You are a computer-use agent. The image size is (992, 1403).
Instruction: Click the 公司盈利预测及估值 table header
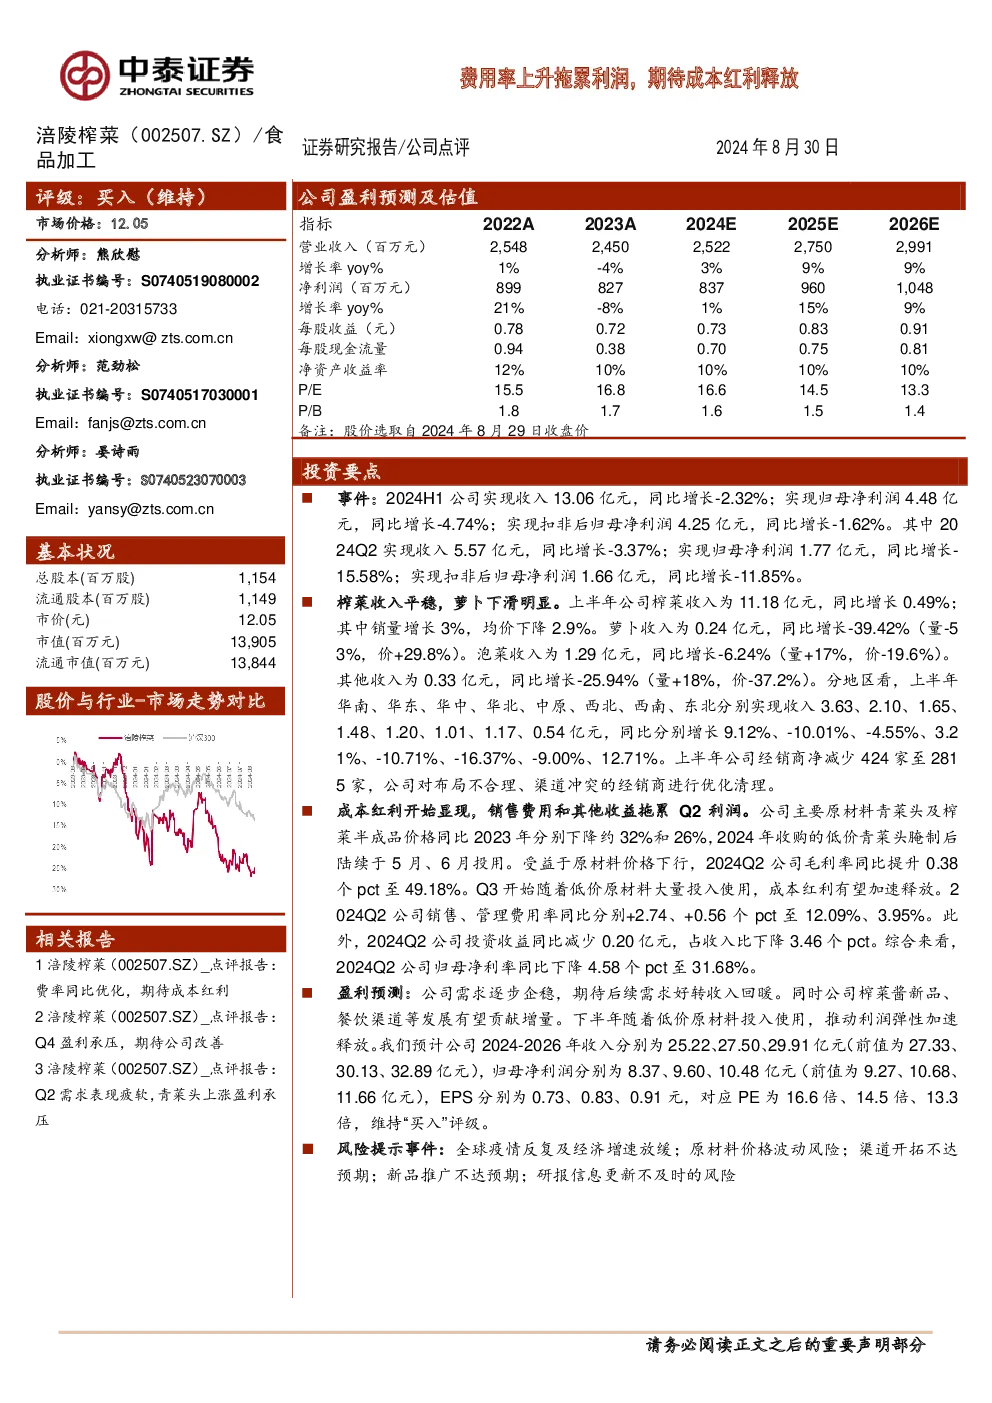(629, 197)
